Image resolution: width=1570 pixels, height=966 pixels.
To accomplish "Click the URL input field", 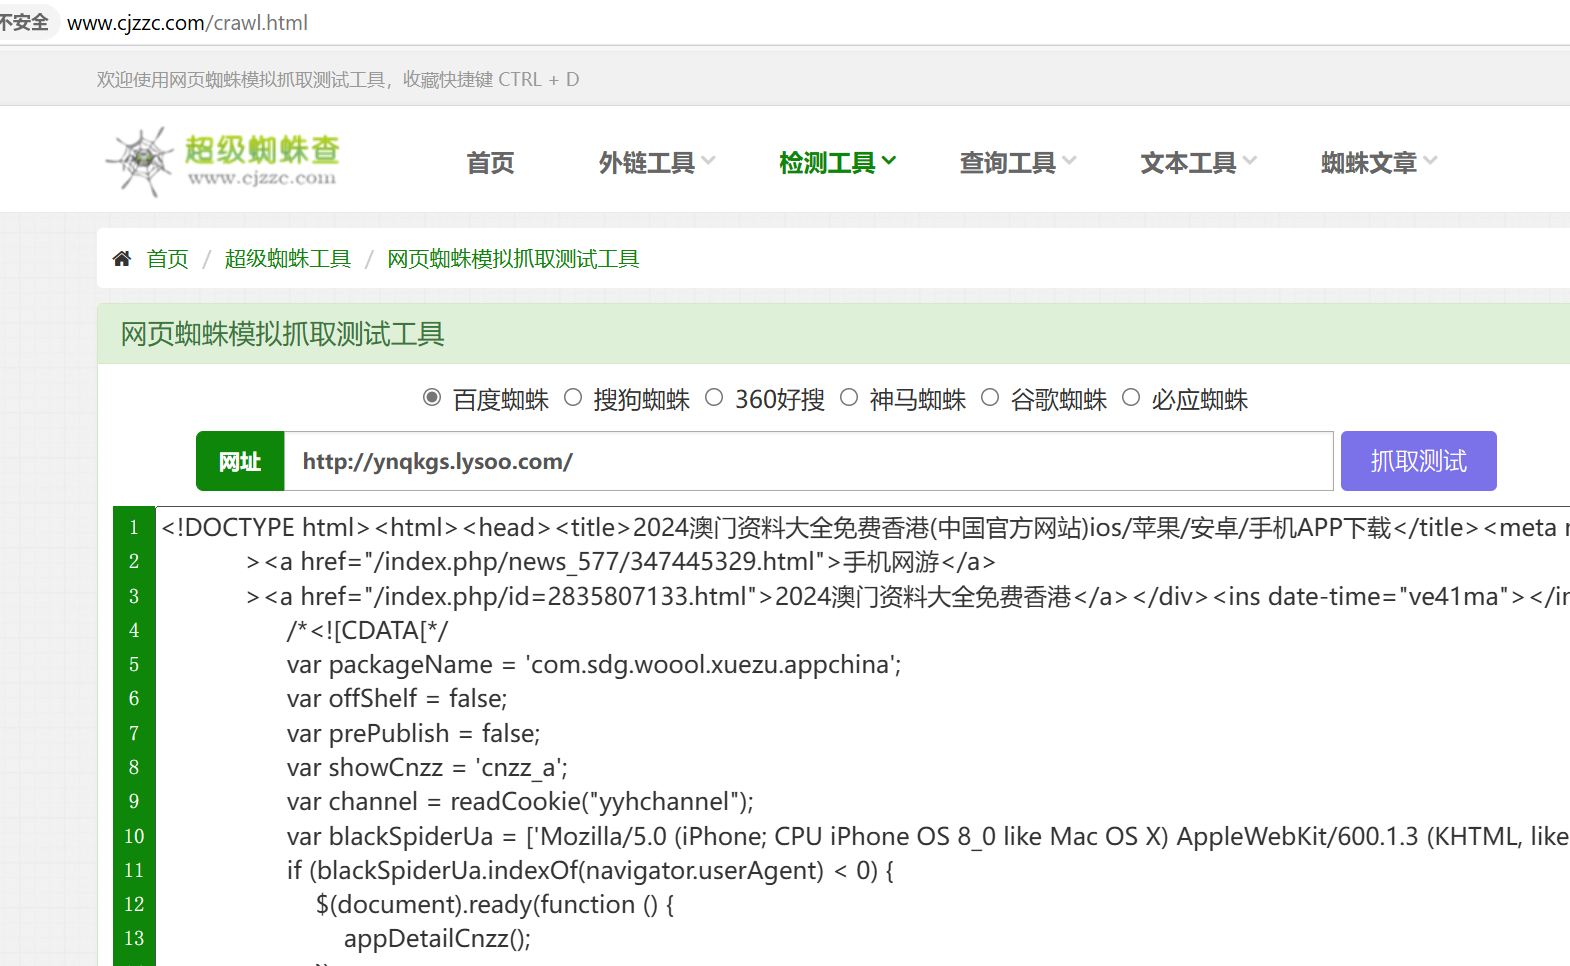I will (x=809, y=461).
